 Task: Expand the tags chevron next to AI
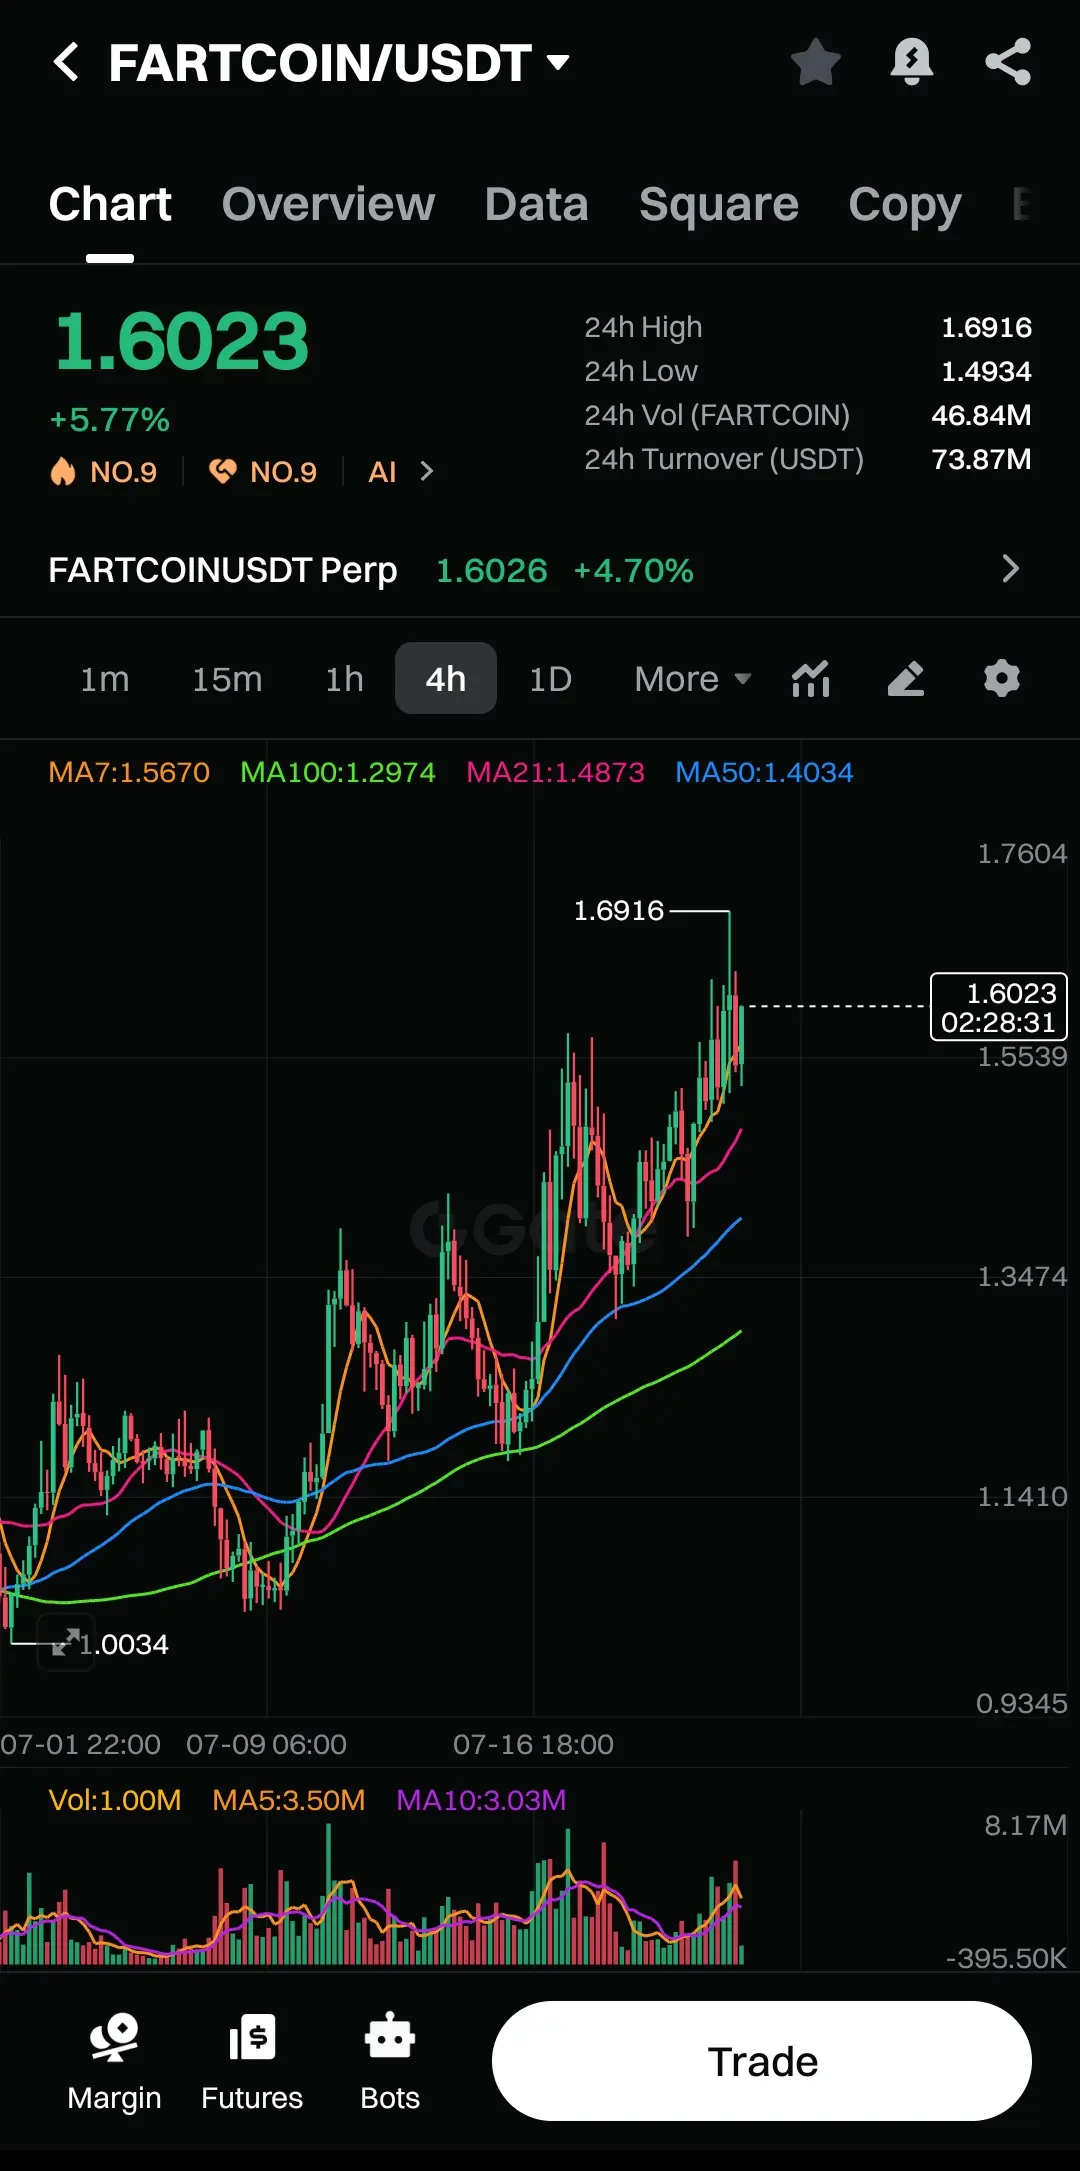pyautogui.click(x=427, y=471)
